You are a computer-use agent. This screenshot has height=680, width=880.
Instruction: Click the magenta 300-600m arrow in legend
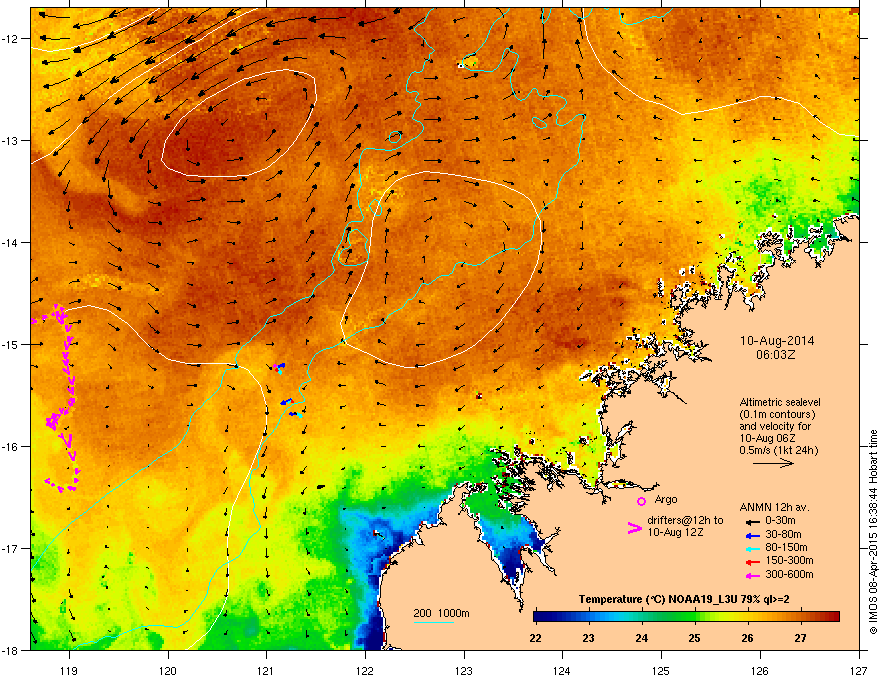pyautogui.click(x=753, y=575)
